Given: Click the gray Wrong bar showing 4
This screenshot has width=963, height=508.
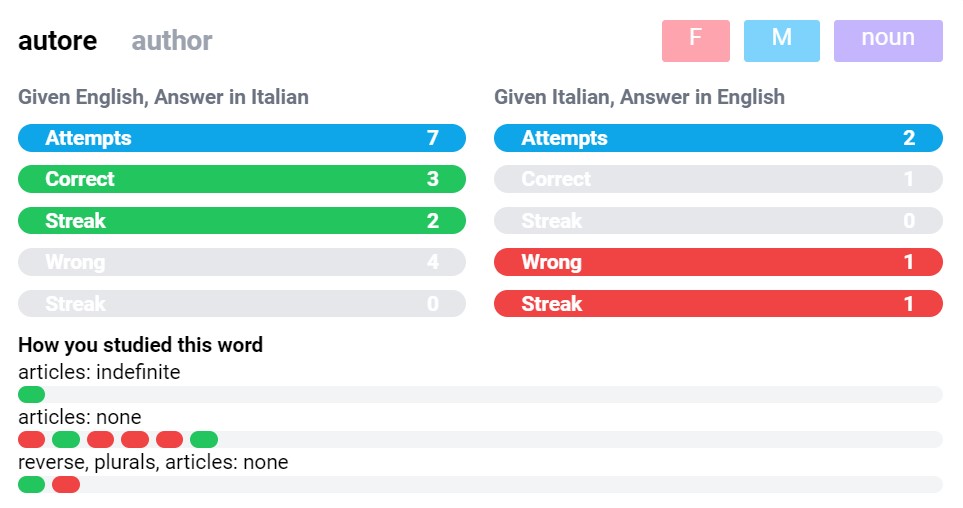Looking at the screenshot, I should pos(242,262).
